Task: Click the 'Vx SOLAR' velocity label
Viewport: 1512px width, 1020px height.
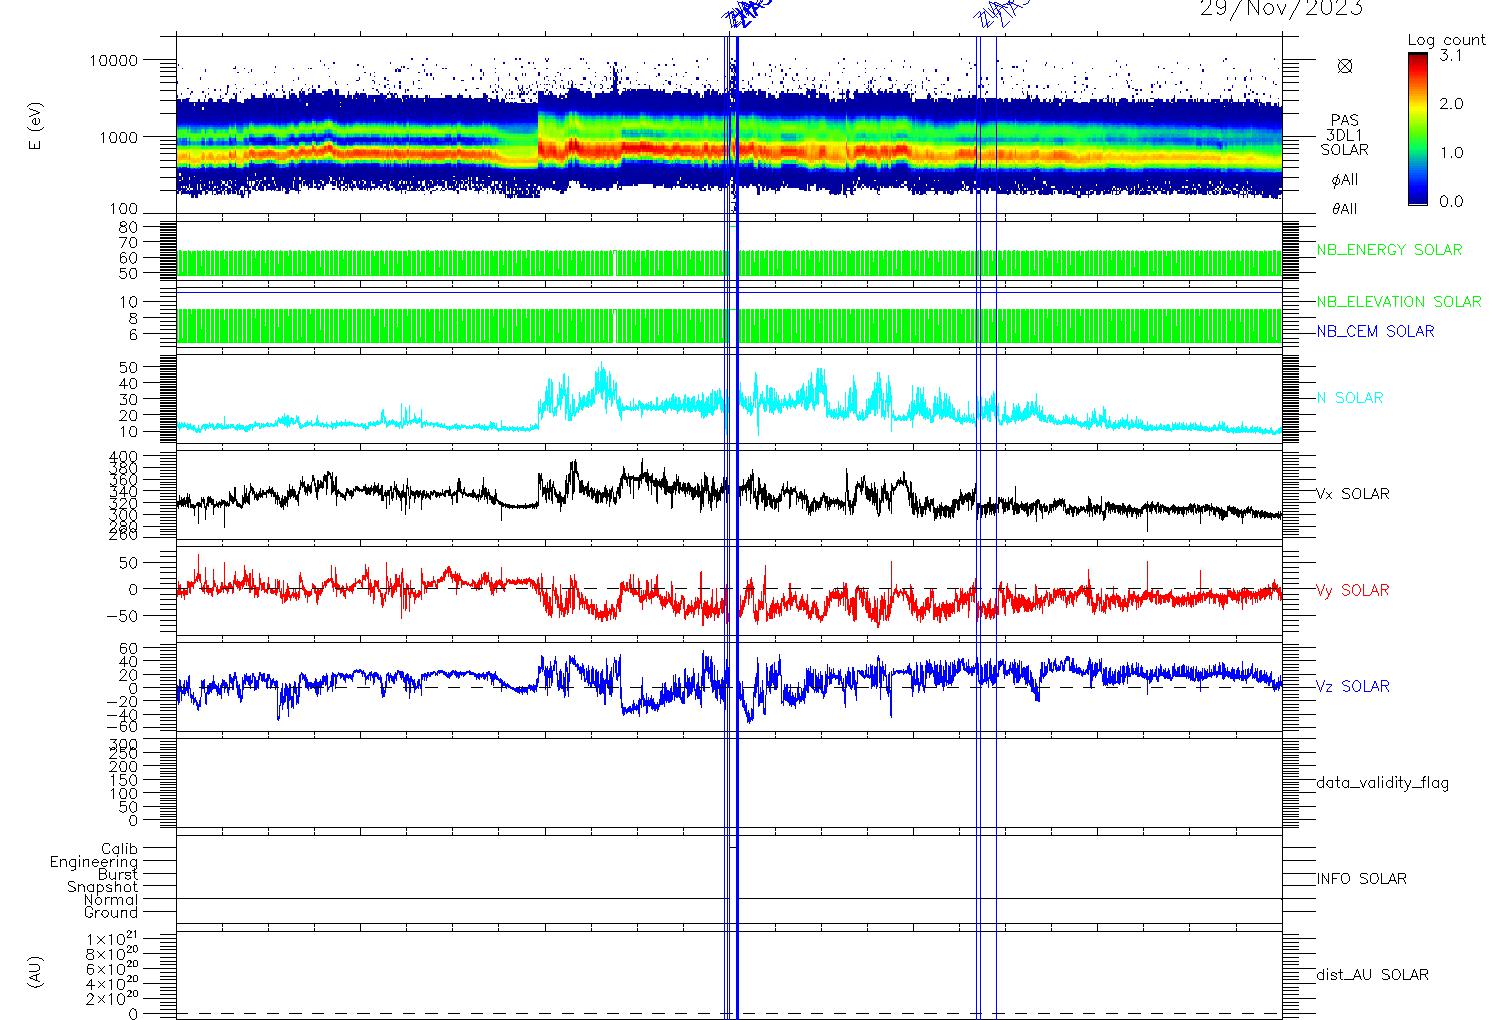Action: [1353, 494]
